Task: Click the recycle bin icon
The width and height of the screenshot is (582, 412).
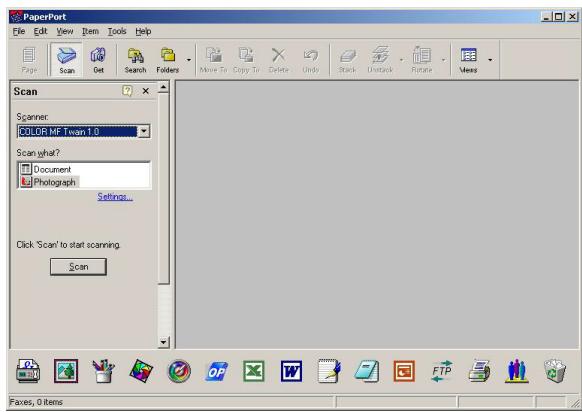Action: click(x=555, y=371)
